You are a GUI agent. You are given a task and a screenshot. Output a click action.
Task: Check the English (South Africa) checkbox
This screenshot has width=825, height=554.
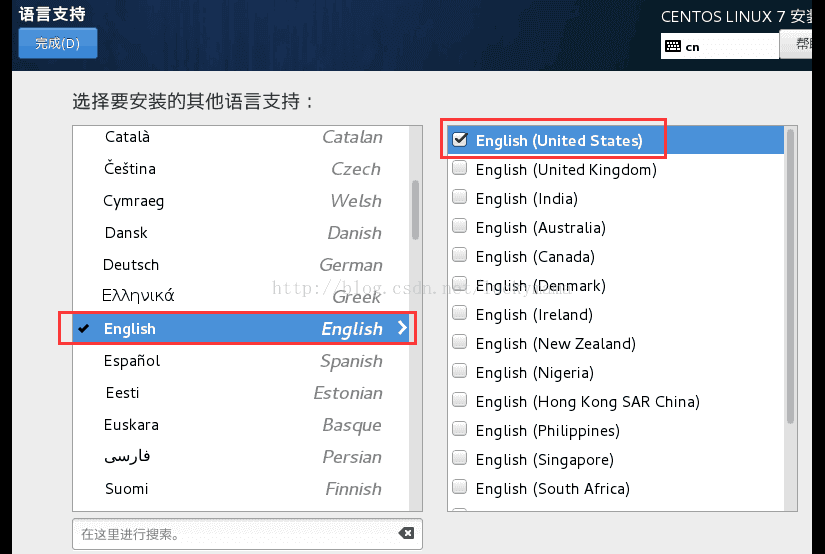[x=459, y=487]
